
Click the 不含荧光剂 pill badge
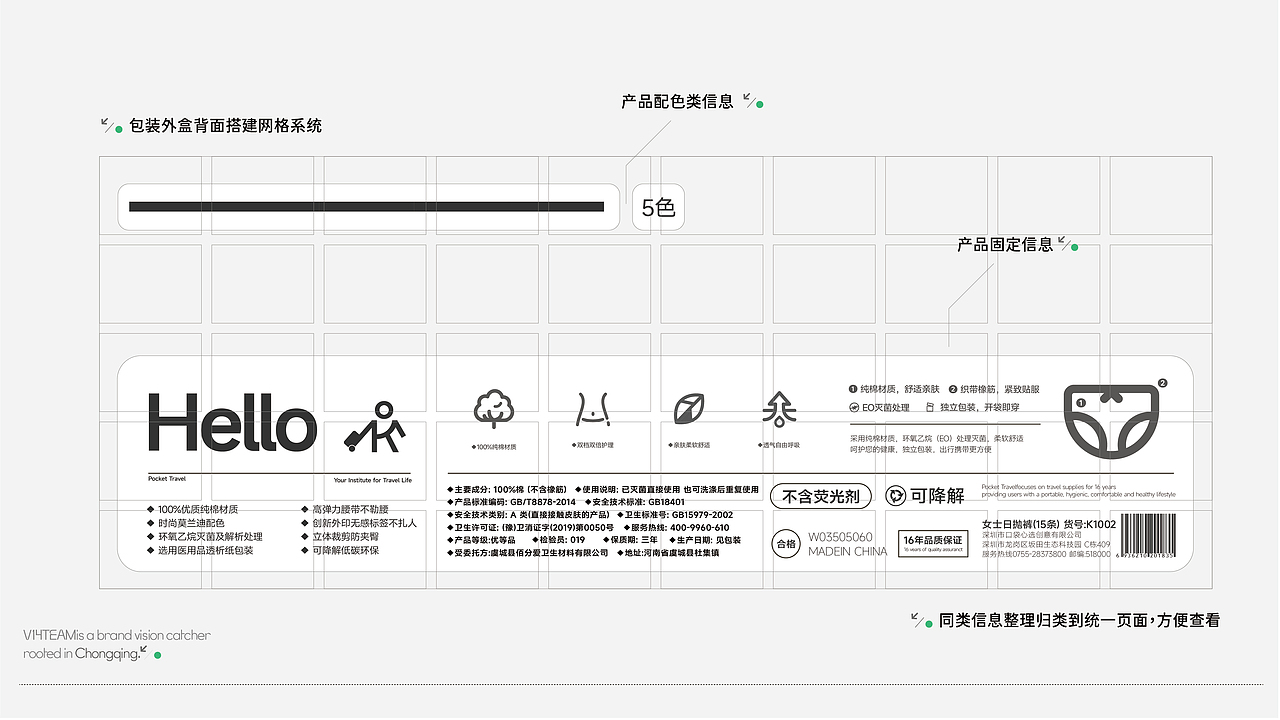point(821,496)
